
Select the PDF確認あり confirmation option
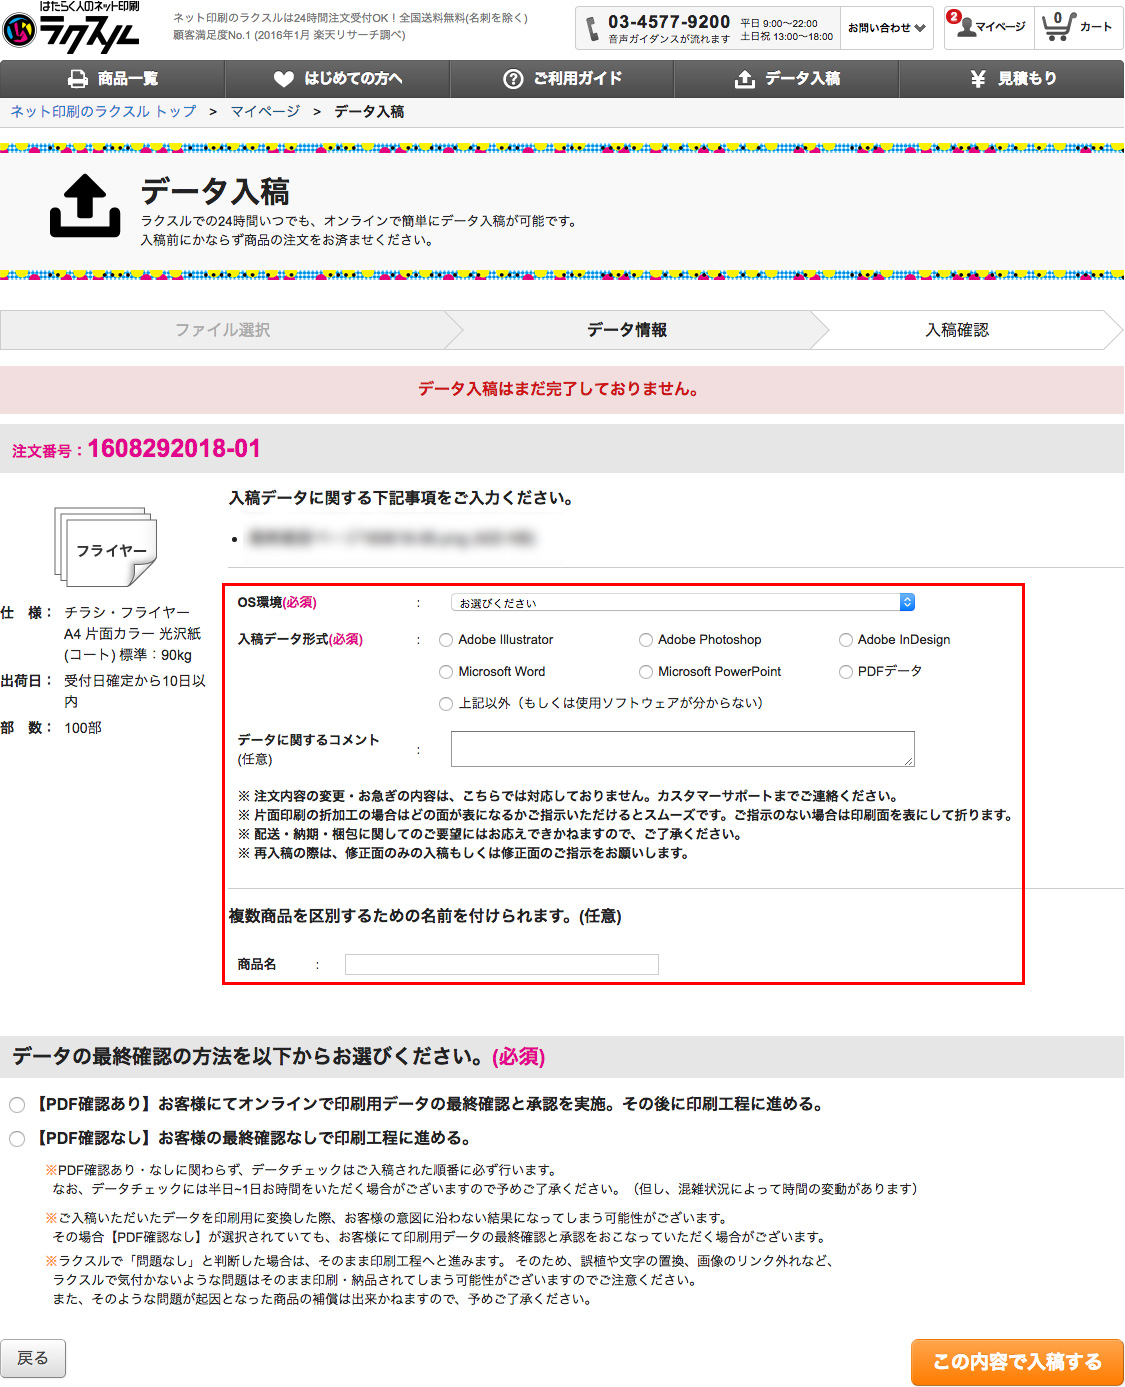point(17,1105)
